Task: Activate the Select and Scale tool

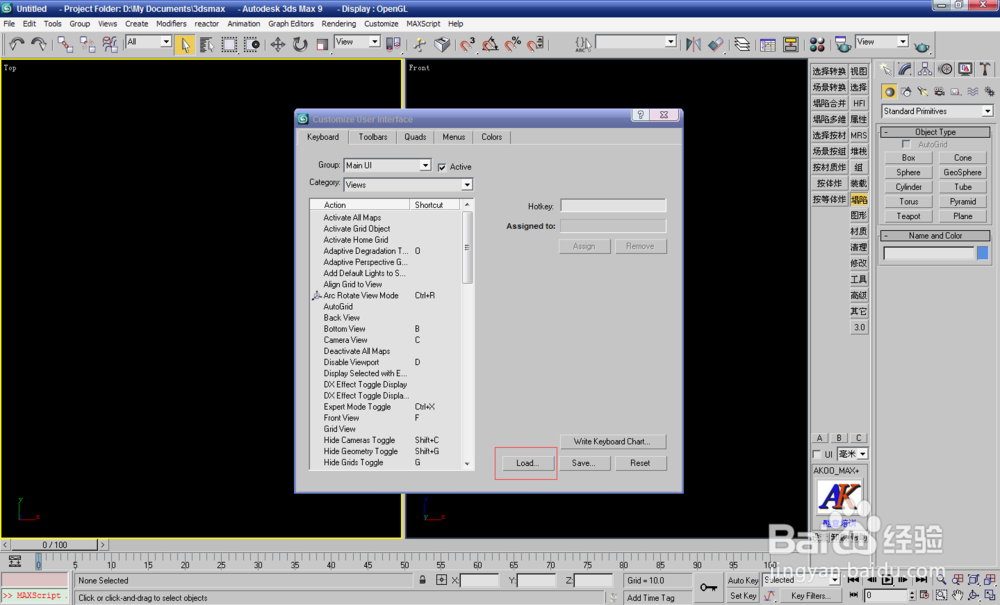Action: click(322, 44)
